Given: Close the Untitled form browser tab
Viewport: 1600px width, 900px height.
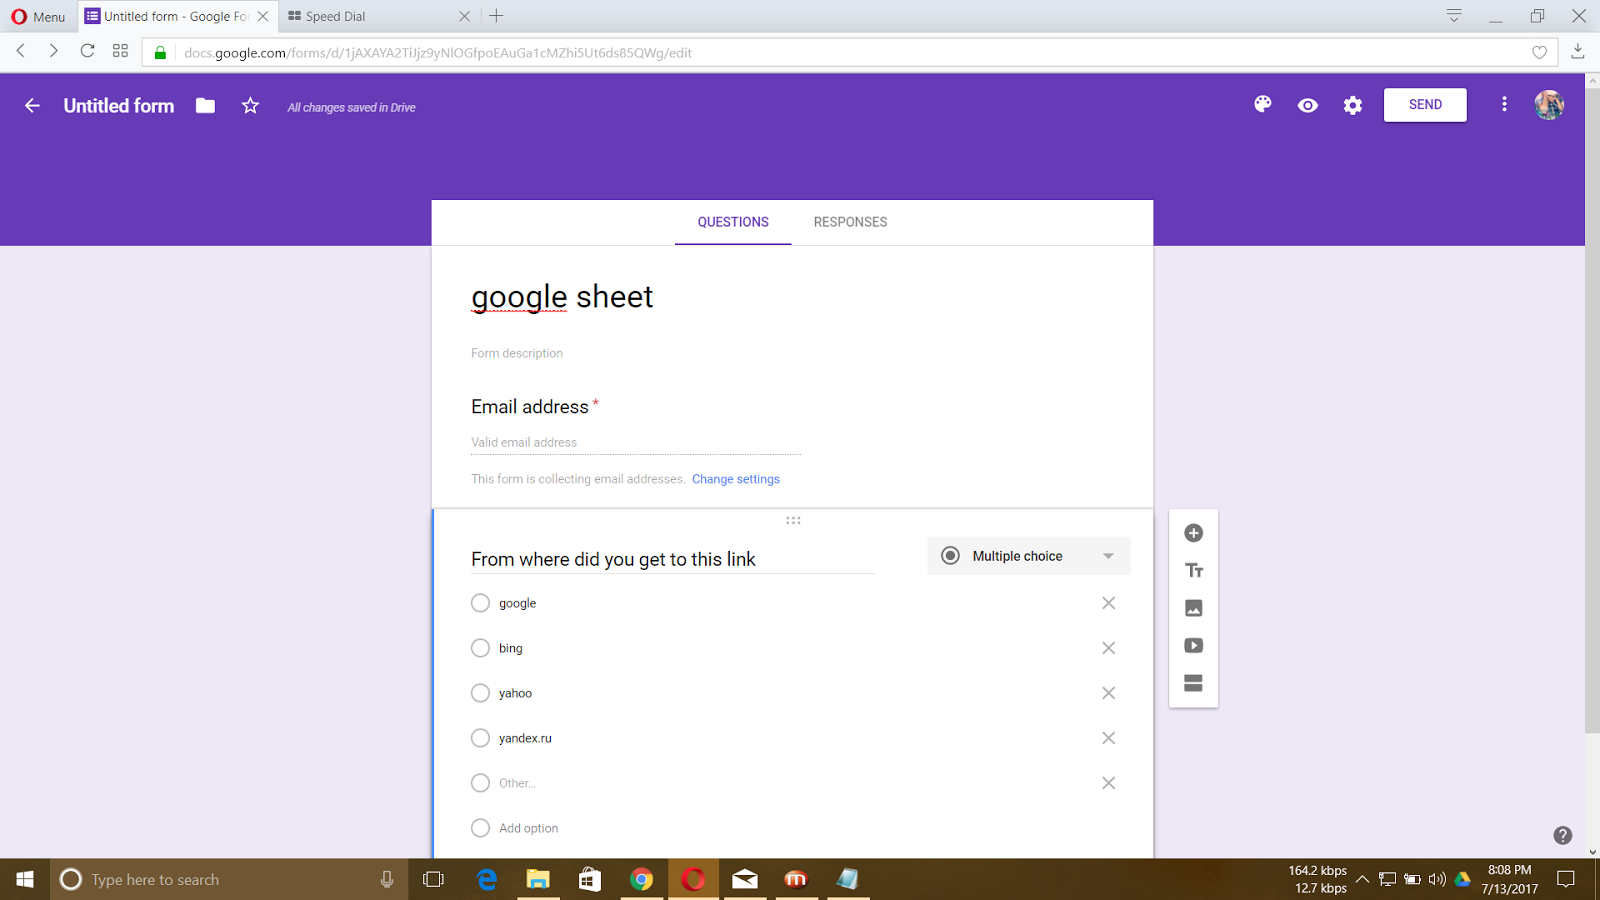Looking at the screenshot, I should 263,16.
